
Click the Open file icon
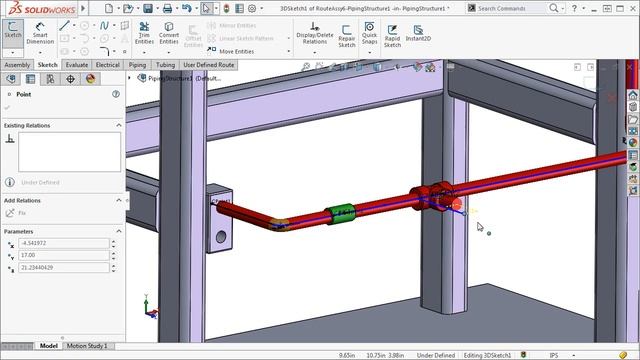pos(128,8)
